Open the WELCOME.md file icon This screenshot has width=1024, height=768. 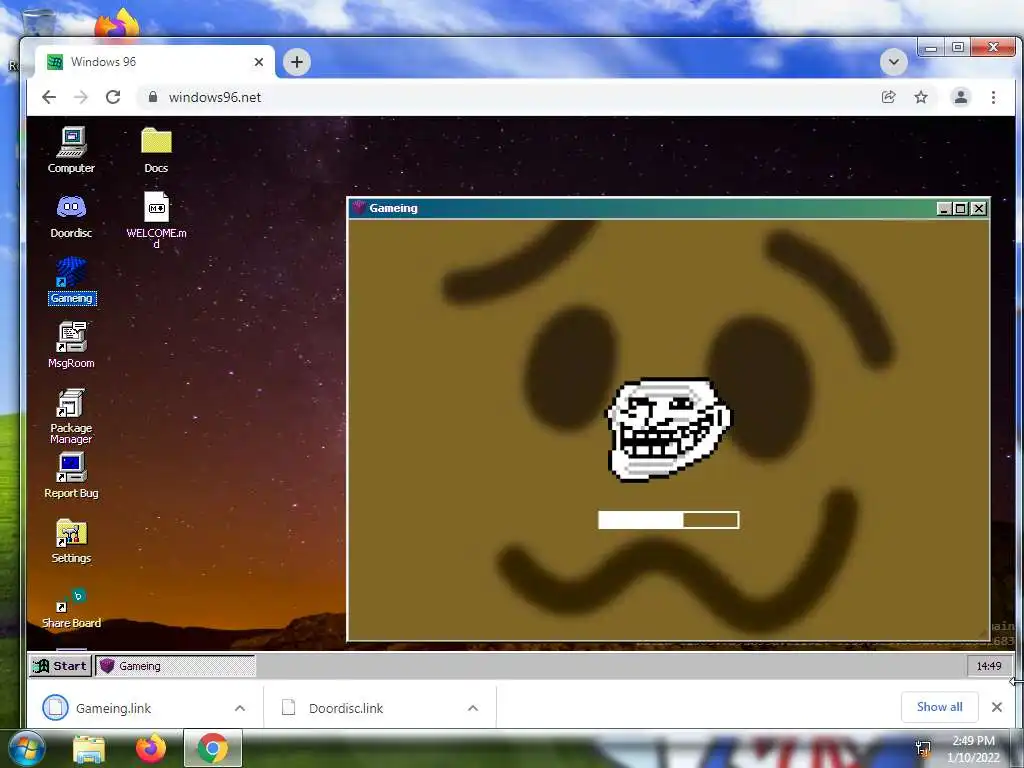click(156, 219)
